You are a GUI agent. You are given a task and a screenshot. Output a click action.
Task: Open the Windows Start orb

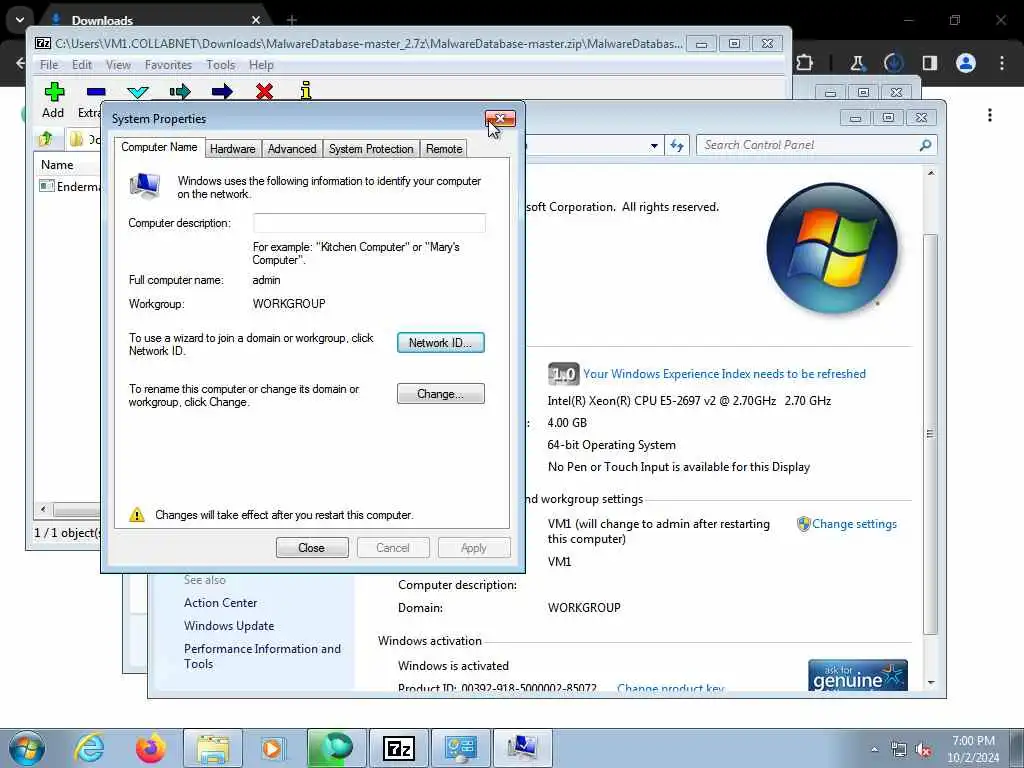(26, 748)
